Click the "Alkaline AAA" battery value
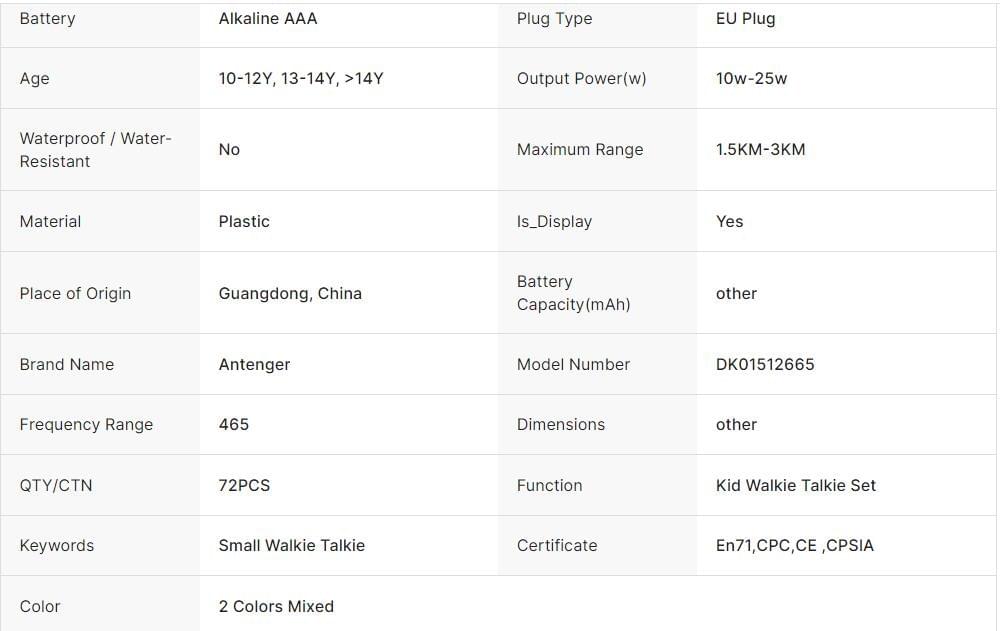The width and height of the screenshot is (1000, 631). (268, 19)
